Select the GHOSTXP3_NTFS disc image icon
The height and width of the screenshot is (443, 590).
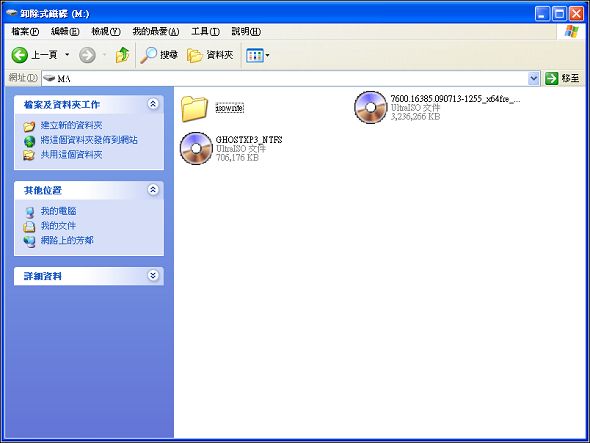click(x=196, y=148)
